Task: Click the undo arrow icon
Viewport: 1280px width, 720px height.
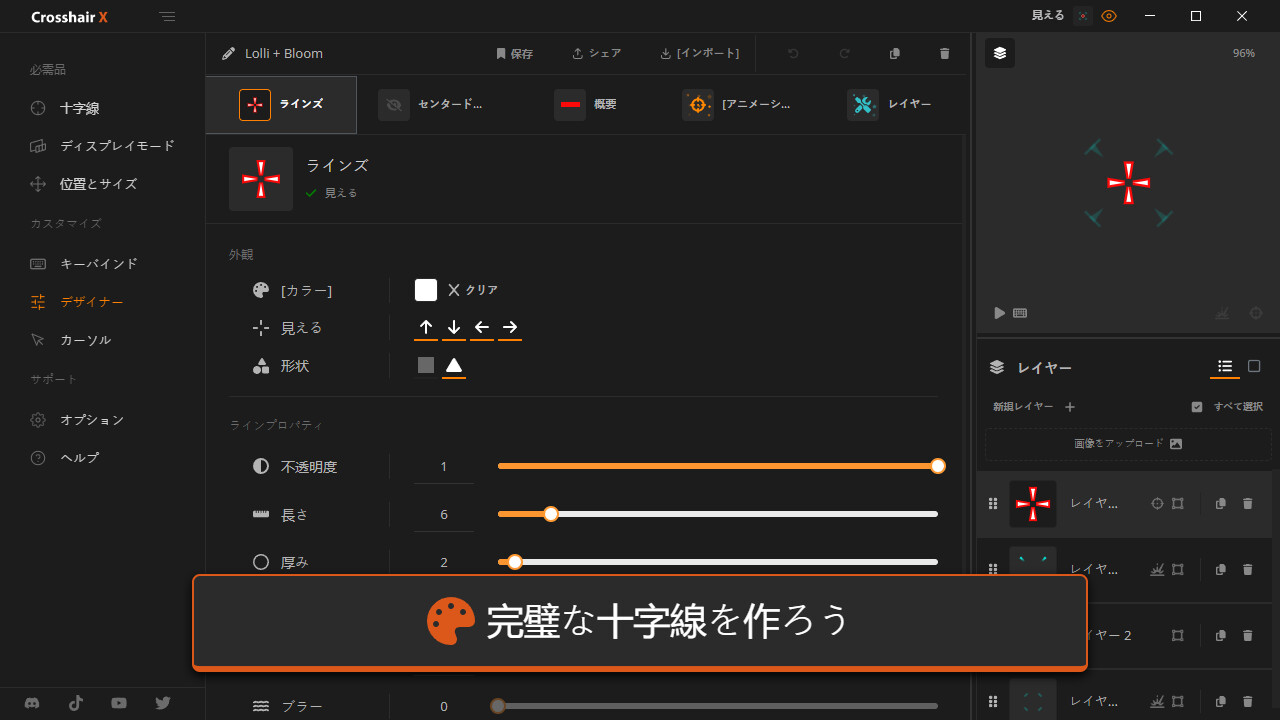Action: point(793,54)
